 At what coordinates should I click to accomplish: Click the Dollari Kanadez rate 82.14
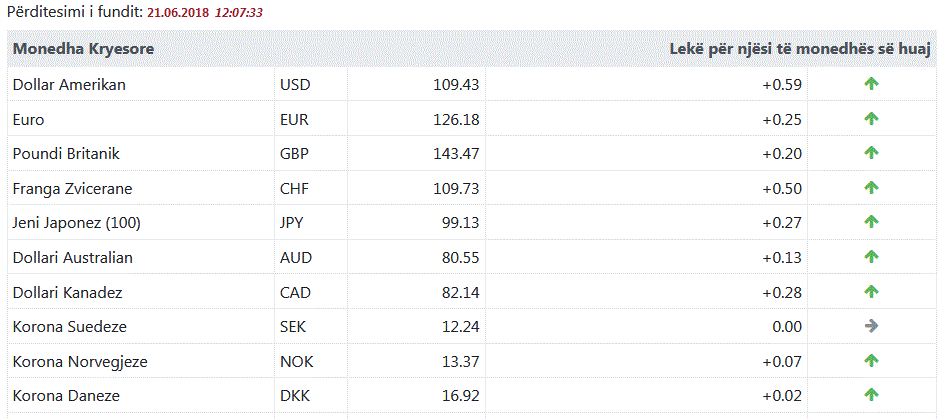460,292
